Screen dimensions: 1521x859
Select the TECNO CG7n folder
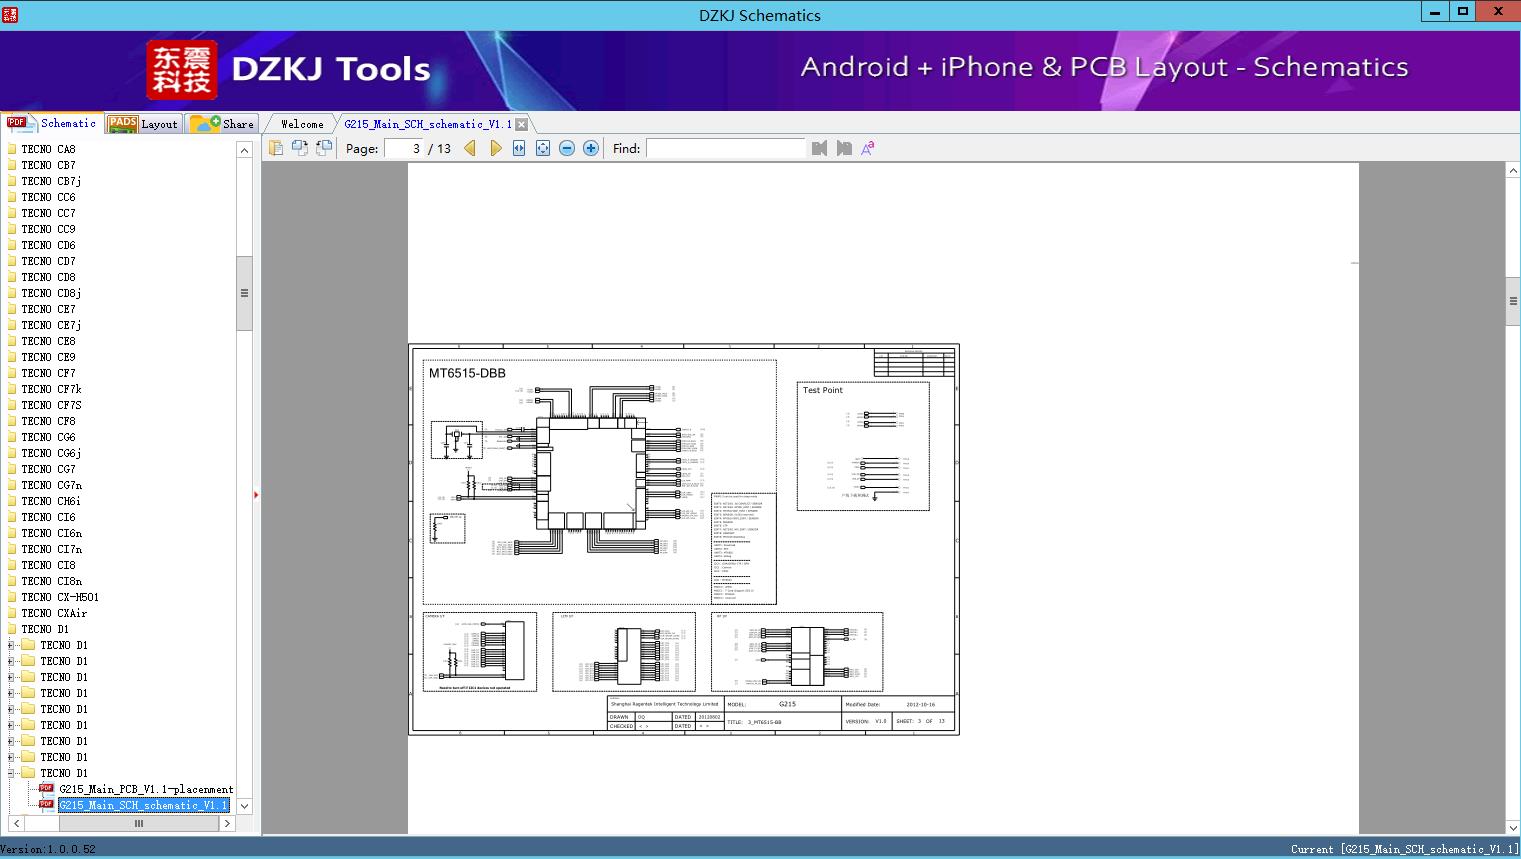(x=51, y=485)
